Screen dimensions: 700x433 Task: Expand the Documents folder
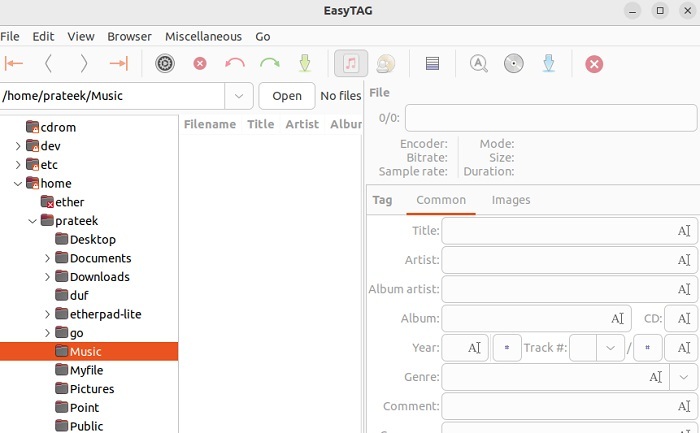click(x=47, y=258)
